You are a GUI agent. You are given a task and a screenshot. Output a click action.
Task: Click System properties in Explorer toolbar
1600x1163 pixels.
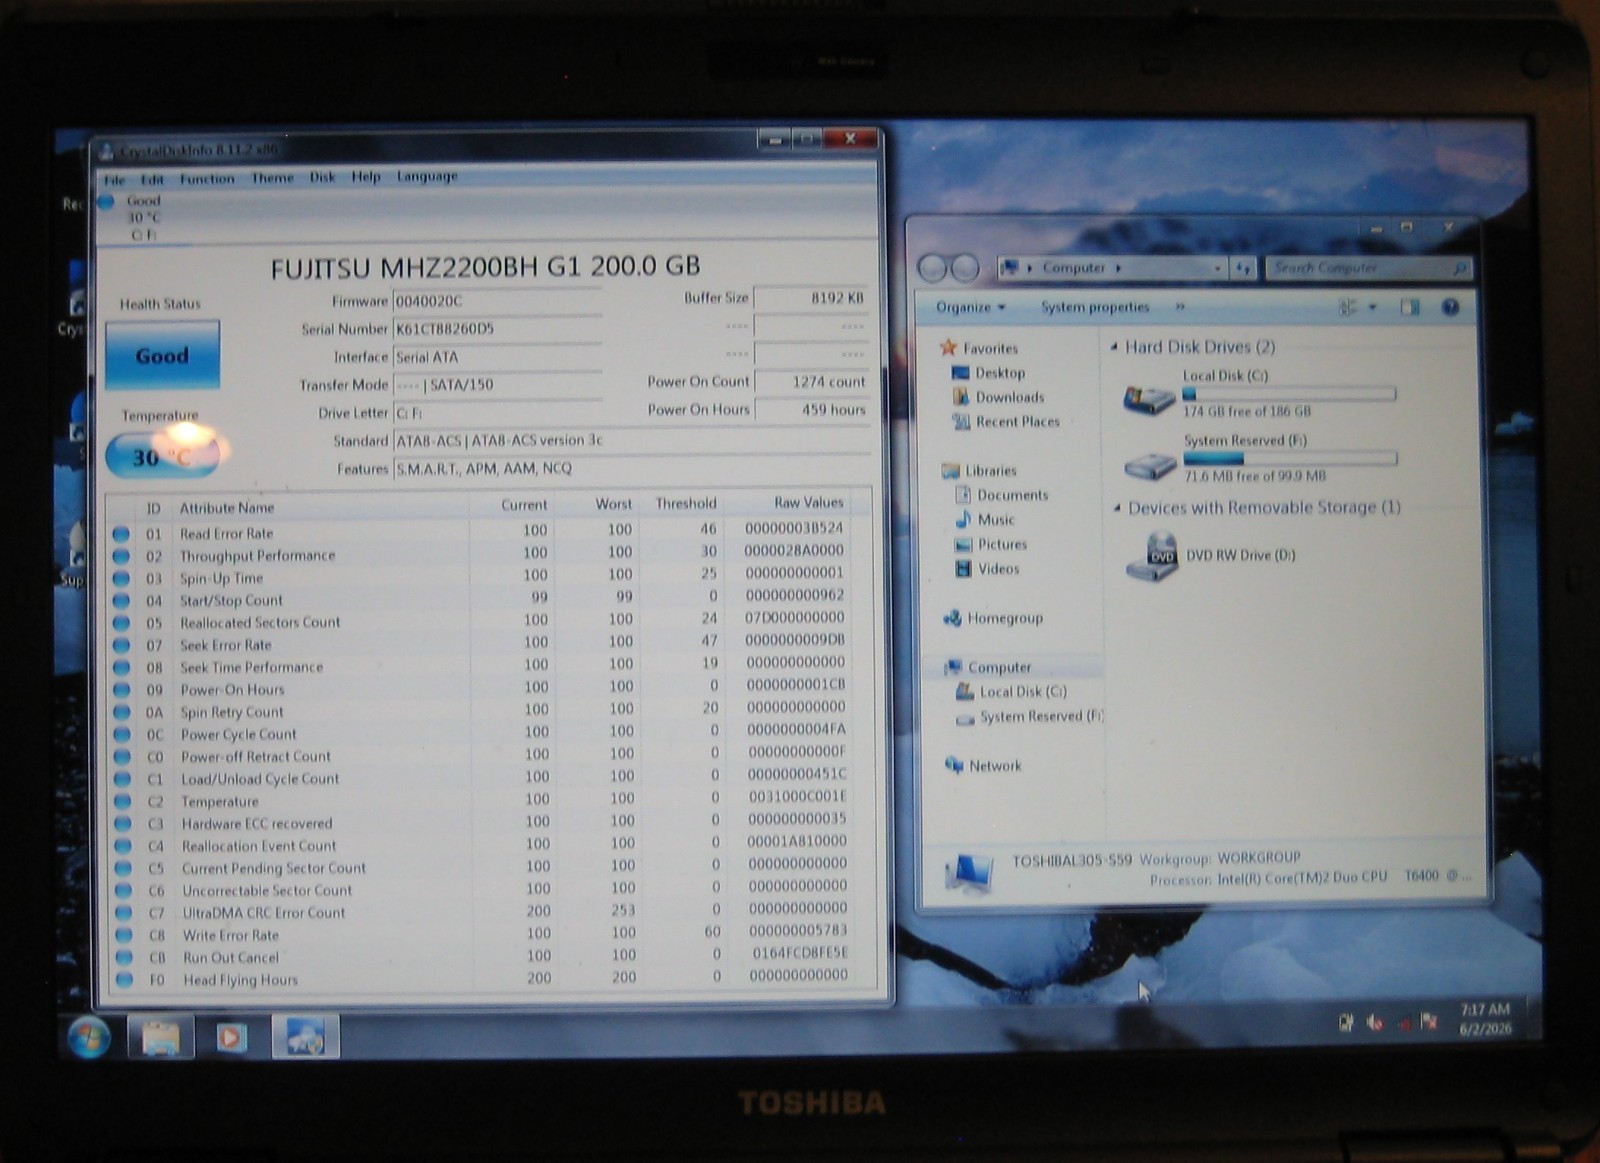1095,307
